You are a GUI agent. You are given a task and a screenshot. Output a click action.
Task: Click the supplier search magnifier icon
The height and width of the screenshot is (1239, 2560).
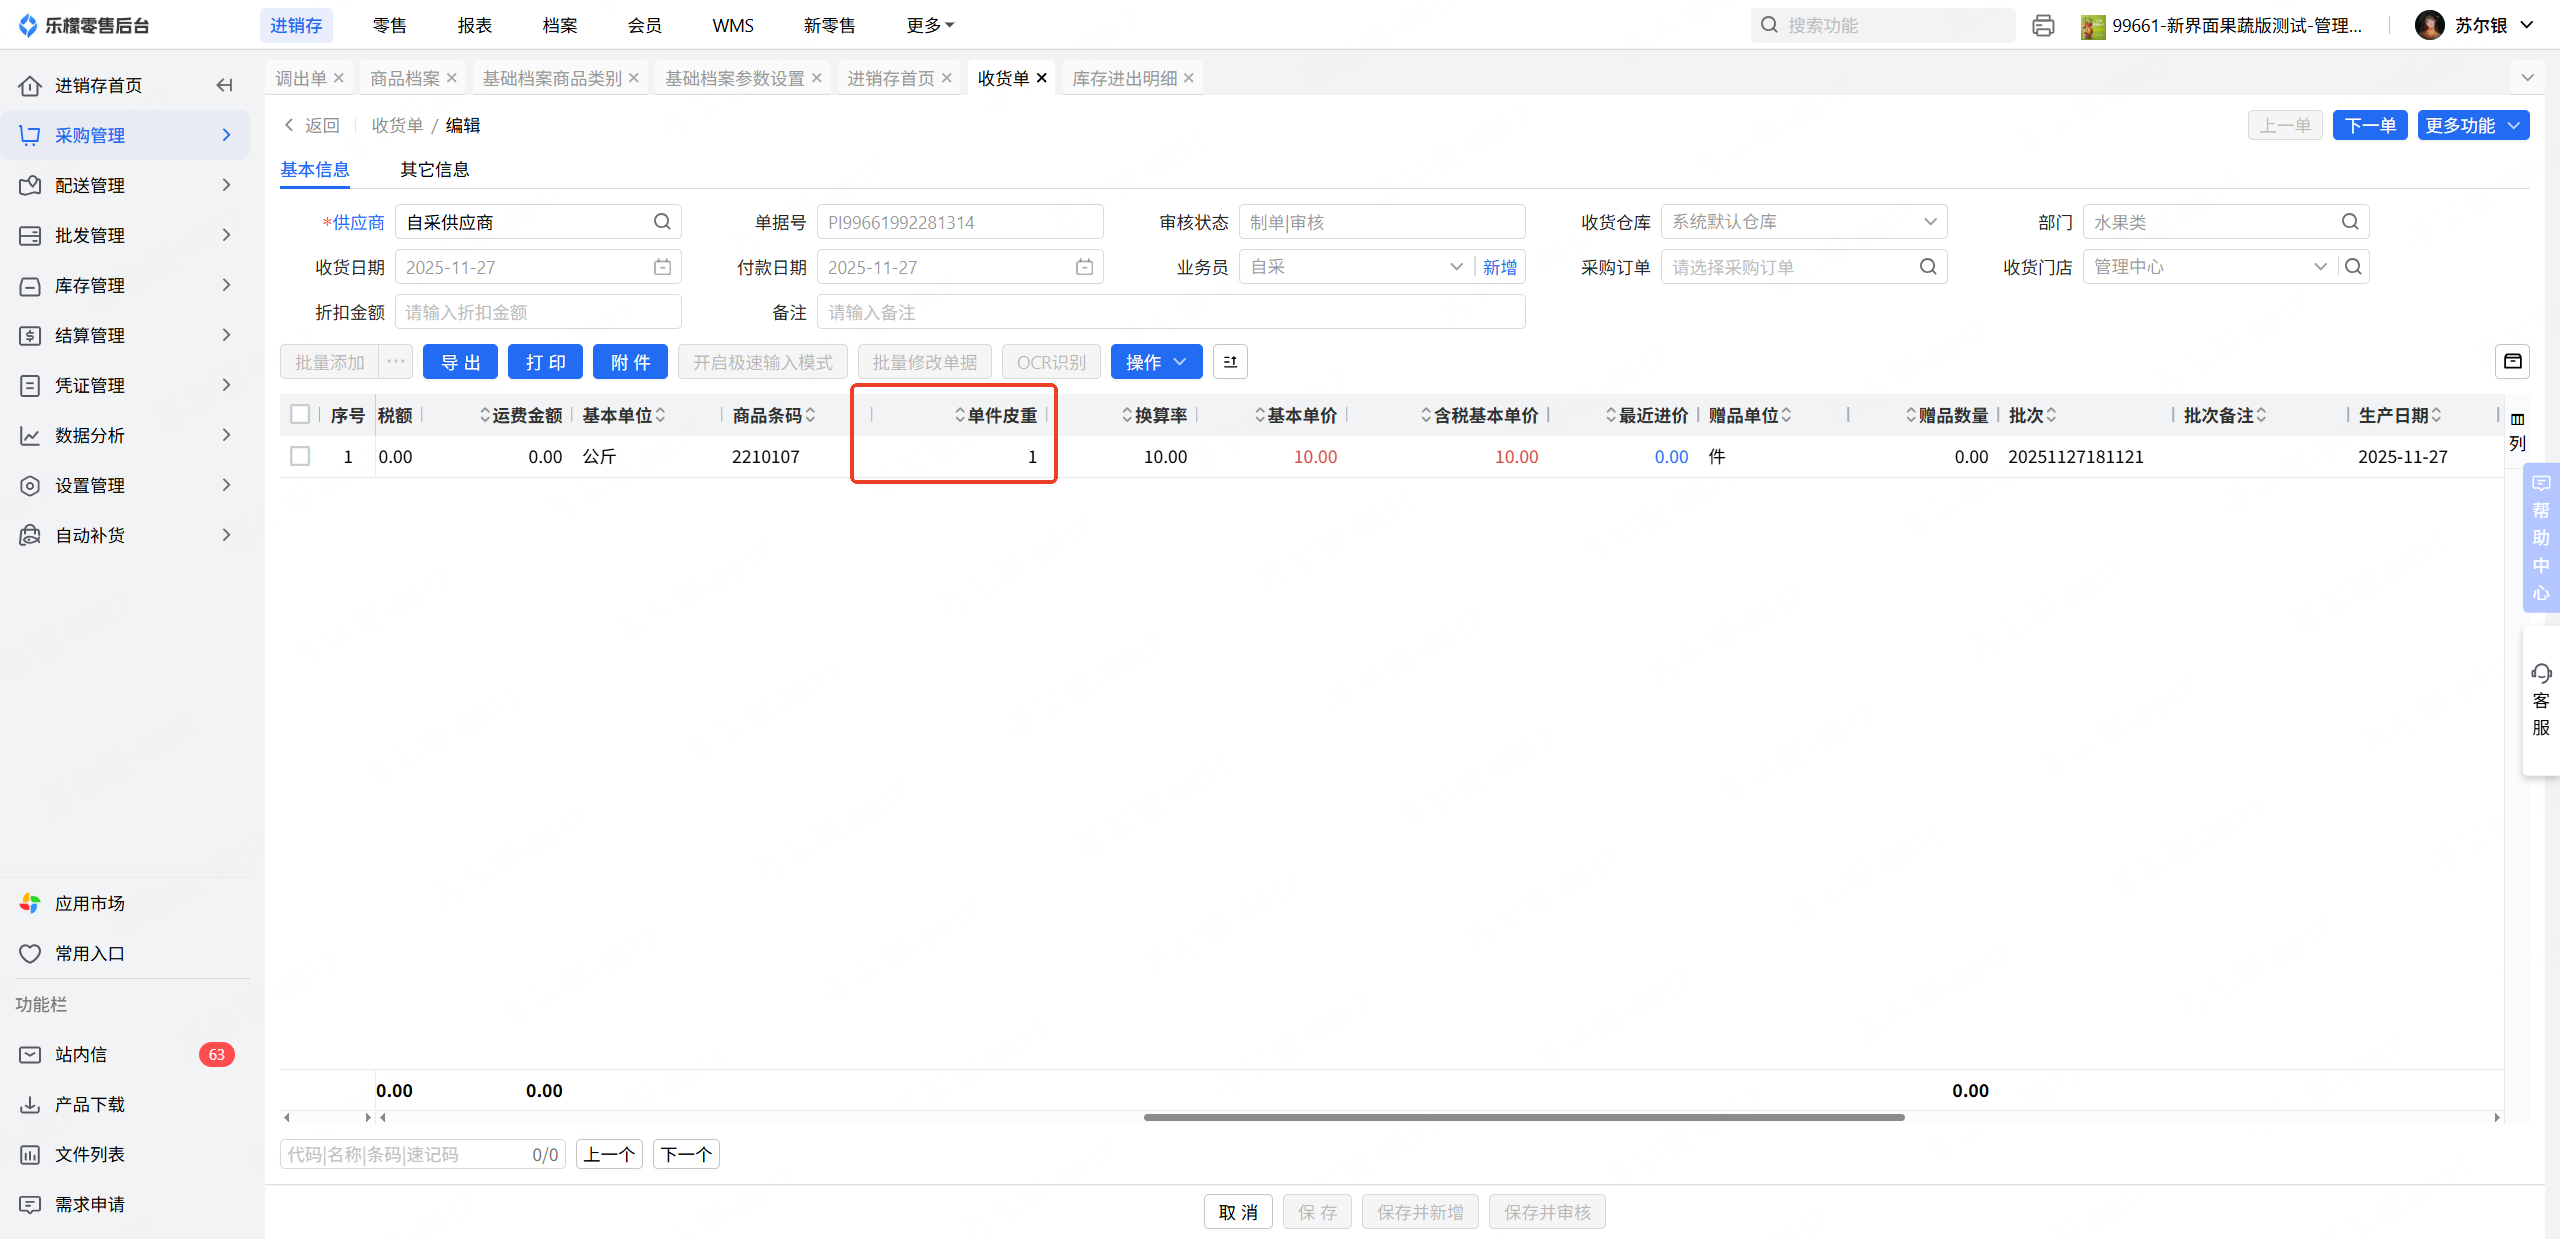662,222
